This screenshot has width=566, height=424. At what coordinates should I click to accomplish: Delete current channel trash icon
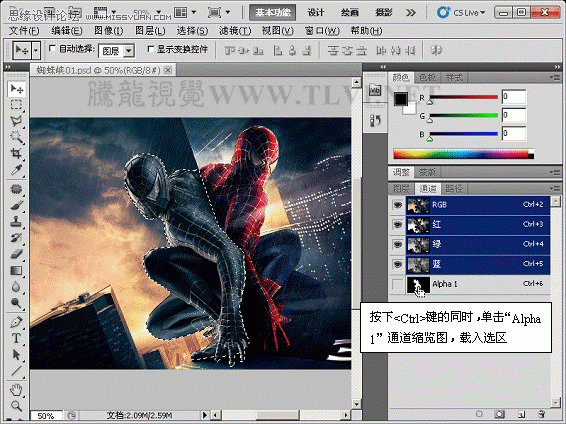541,414
